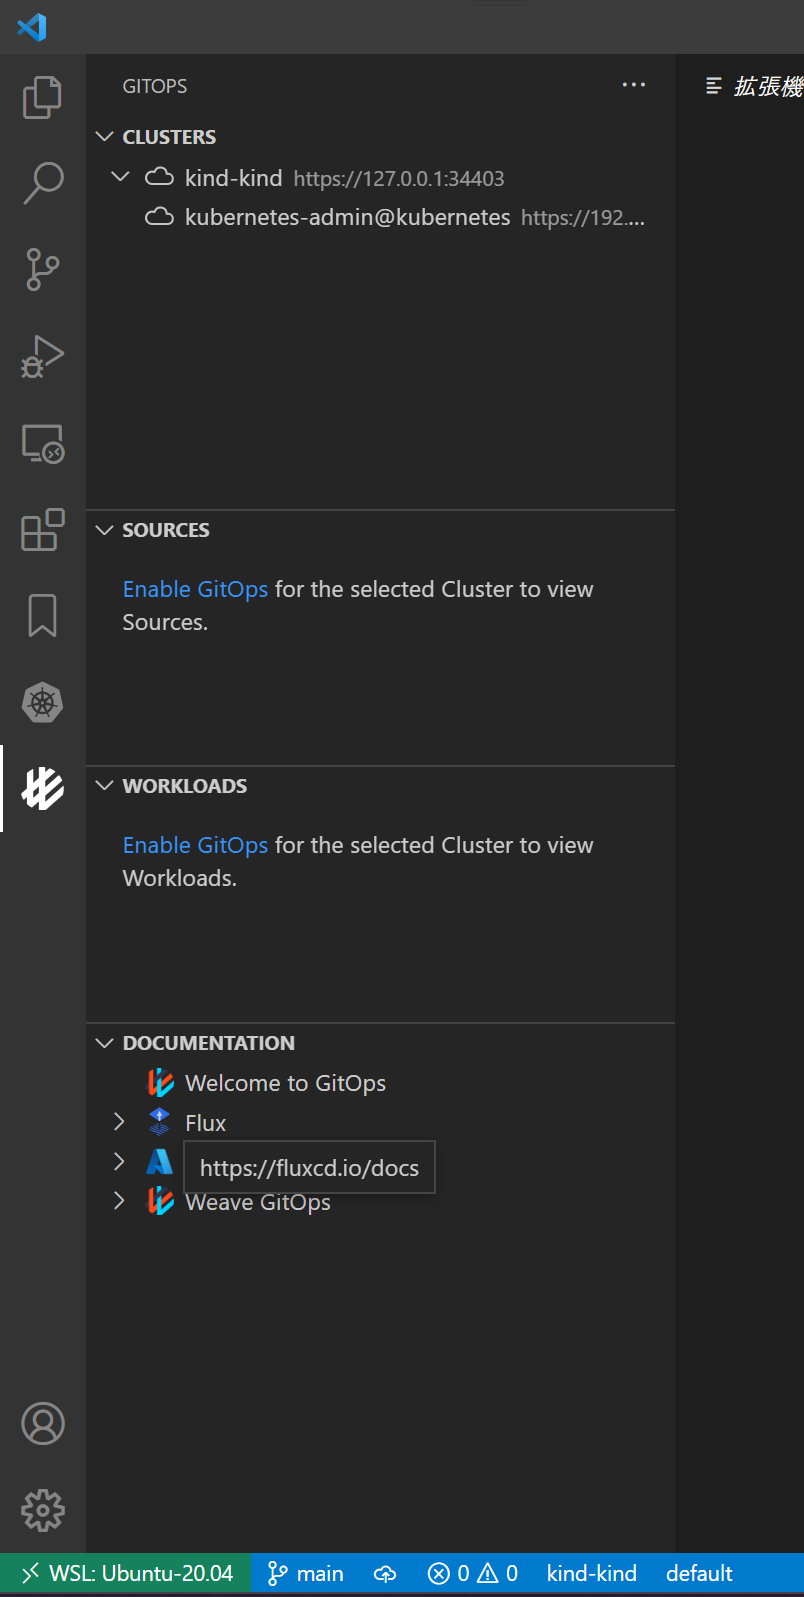Click the GITOPS panel title
This screenshot has height=1597, width=804.
click(155, 86)
